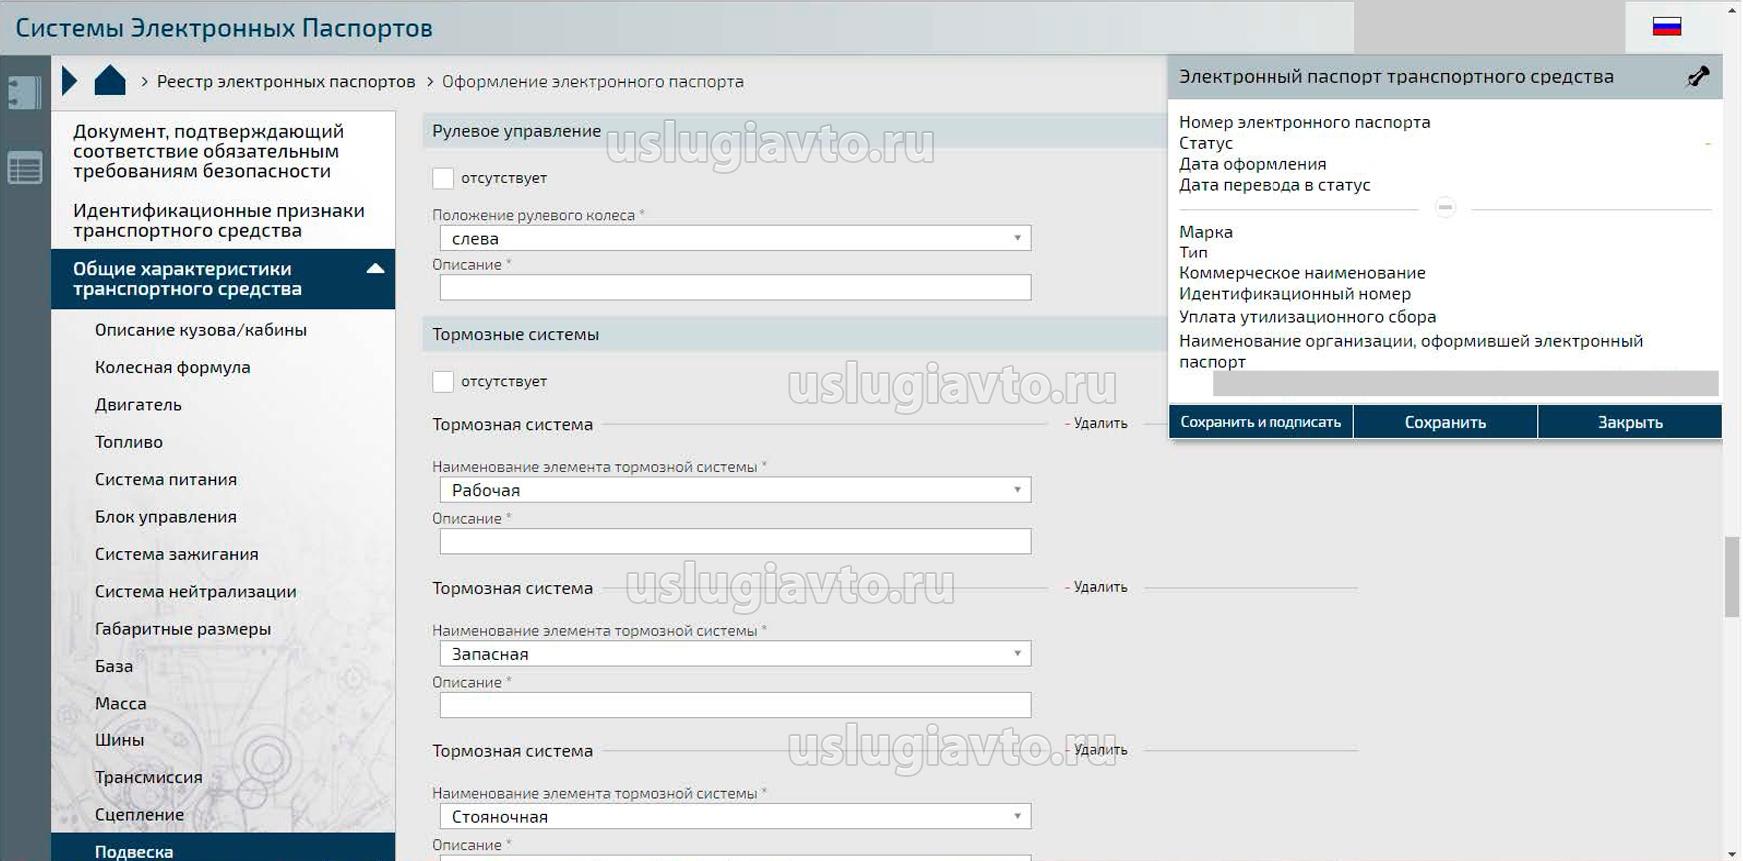This screenshot has height=861, width=1743.
Task: Click the vertical page scrollbar thumb
Action: point(1732,577)
